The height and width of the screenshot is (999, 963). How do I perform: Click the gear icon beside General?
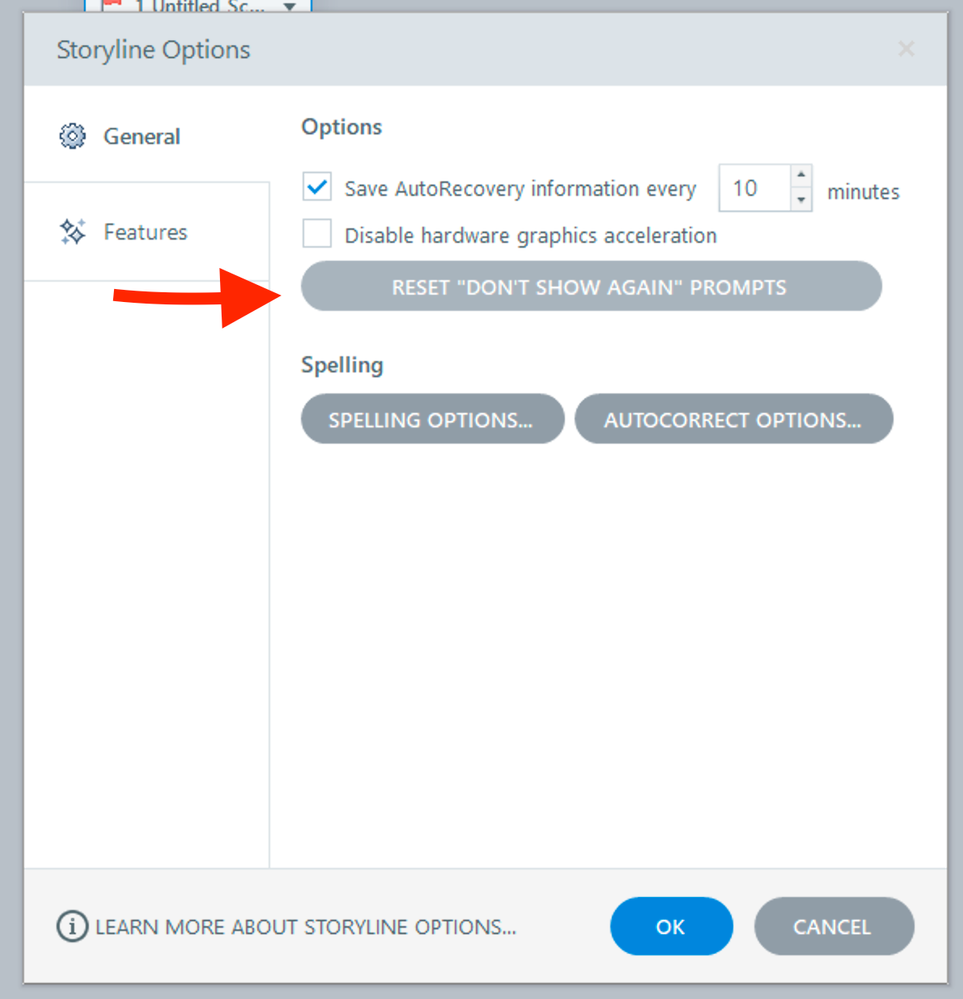pyautogui.click(x=73, y=136)
